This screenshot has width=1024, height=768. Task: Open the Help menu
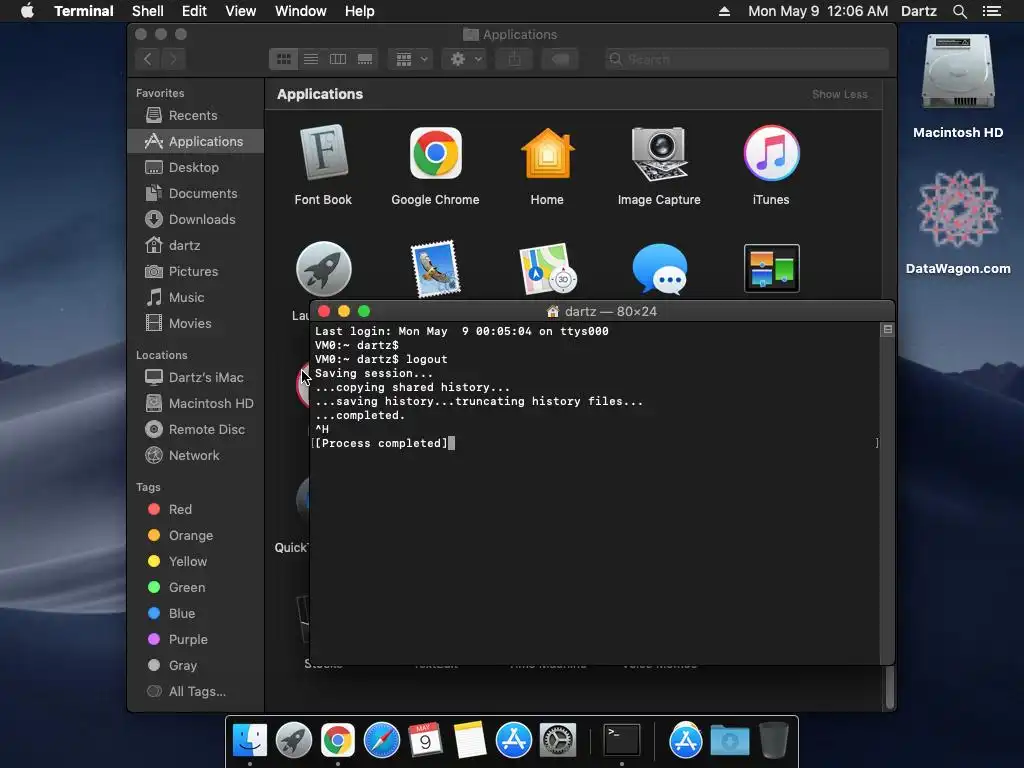pos(359,11)
